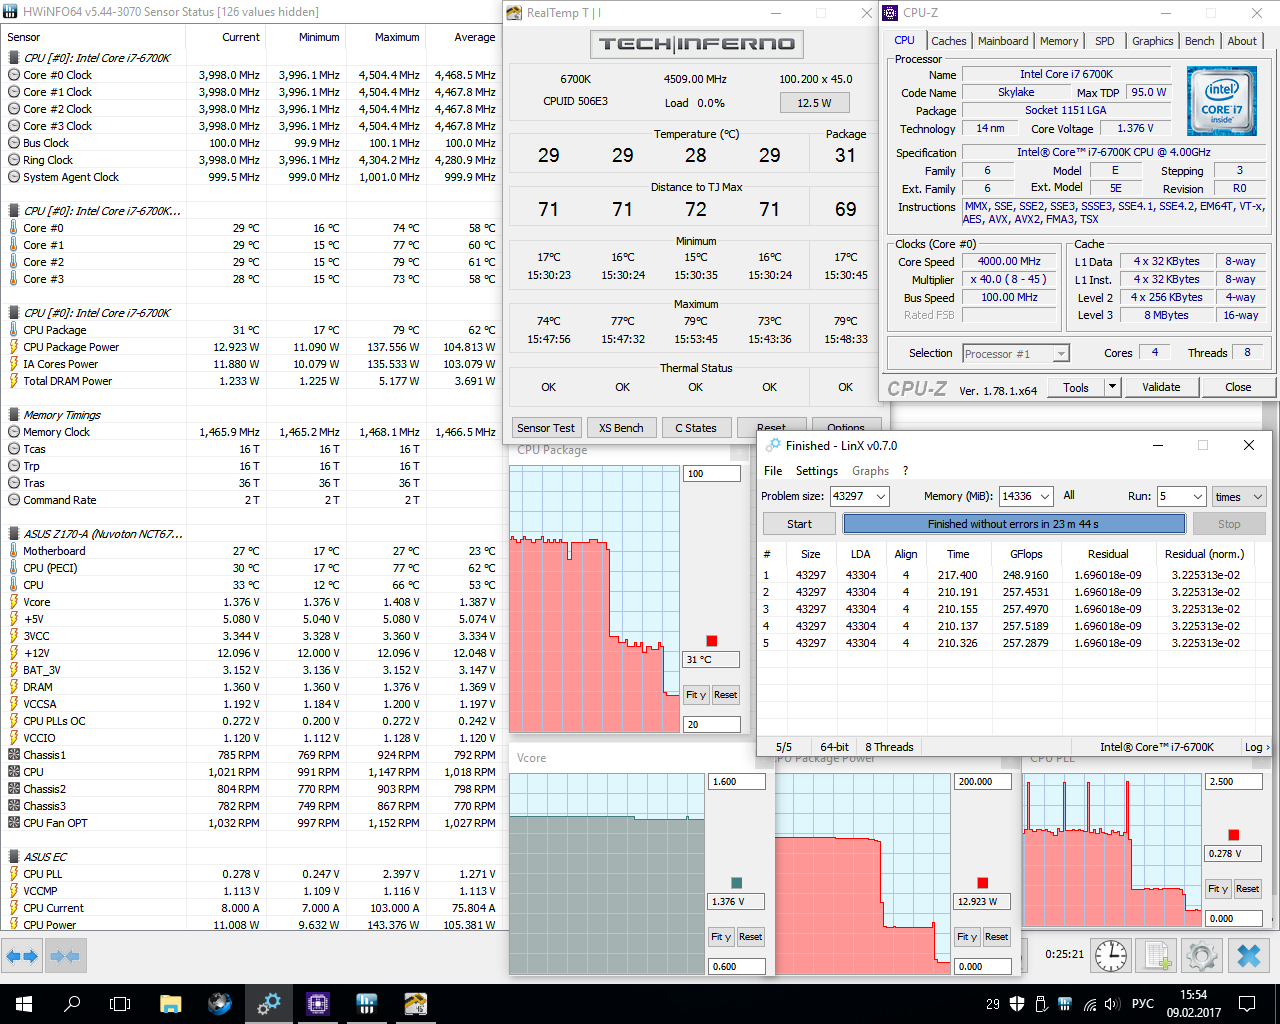Click the Intel Core i7 logo in CPU-Z
This screenshot has height=1024, width=1280.
(1221, 101)
